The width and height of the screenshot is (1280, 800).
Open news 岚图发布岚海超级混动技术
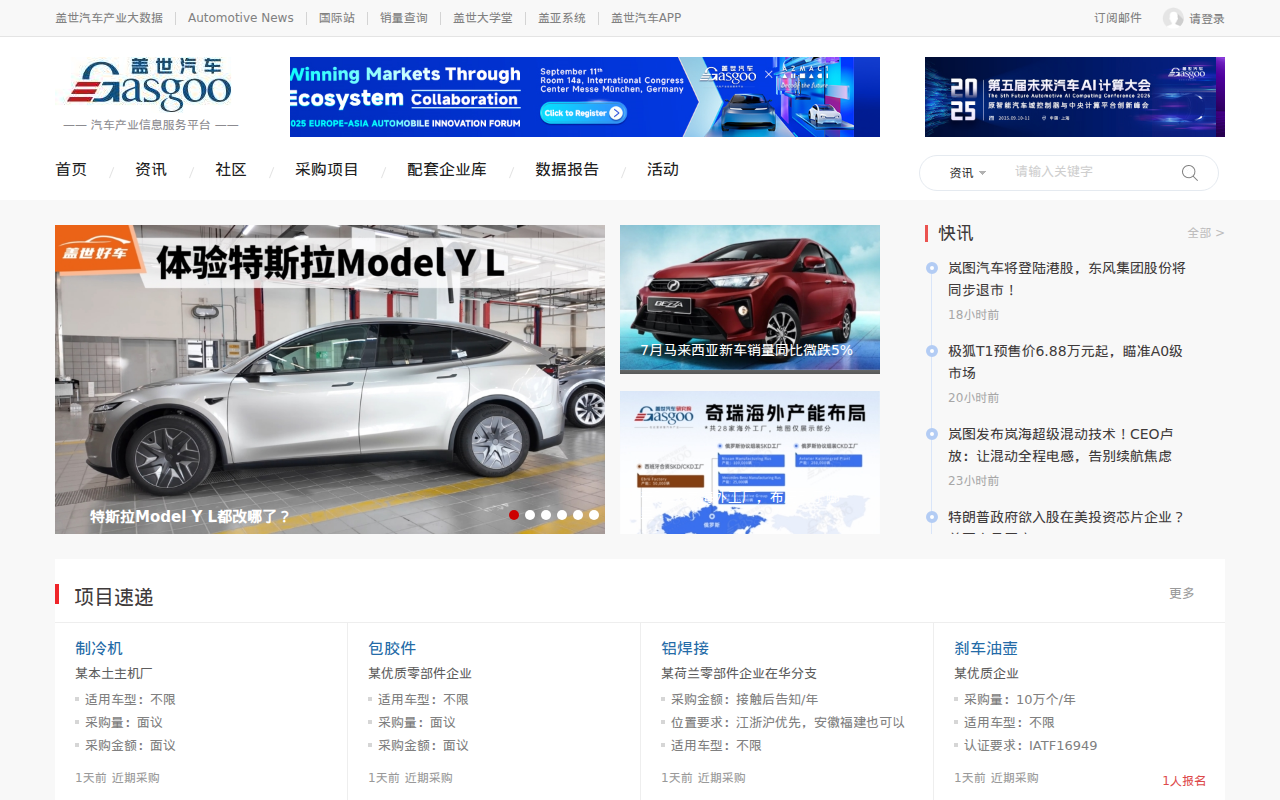pyautogui.click(x=1060, y=445)
